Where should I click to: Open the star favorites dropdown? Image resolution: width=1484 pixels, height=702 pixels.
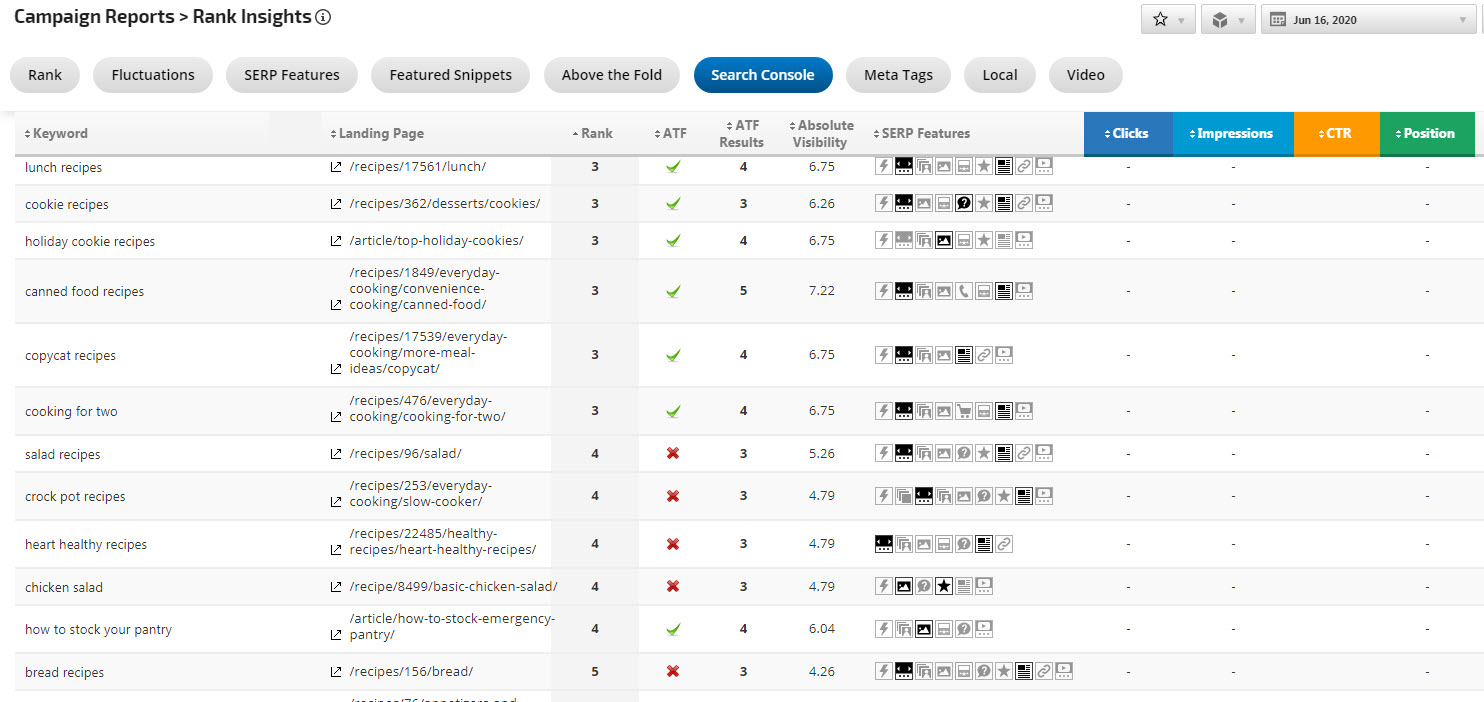tap(1168, 20)
